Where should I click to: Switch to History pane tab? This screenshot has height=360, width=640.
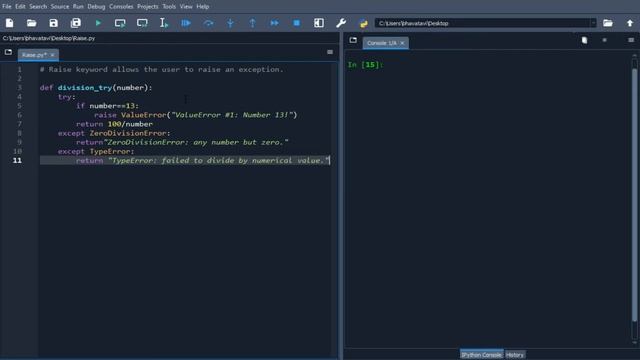click(x=515, y=355)
